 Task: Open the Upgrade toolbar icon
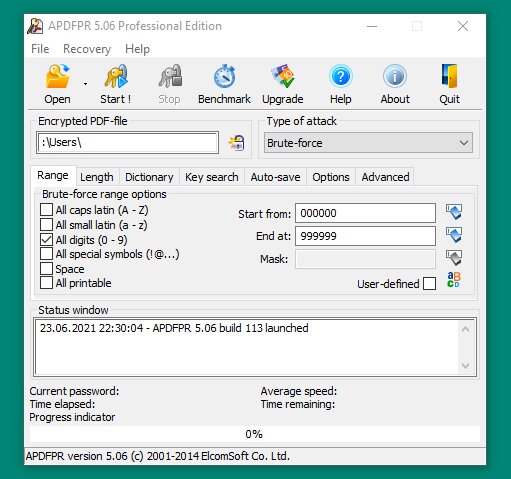click(283, 76)
